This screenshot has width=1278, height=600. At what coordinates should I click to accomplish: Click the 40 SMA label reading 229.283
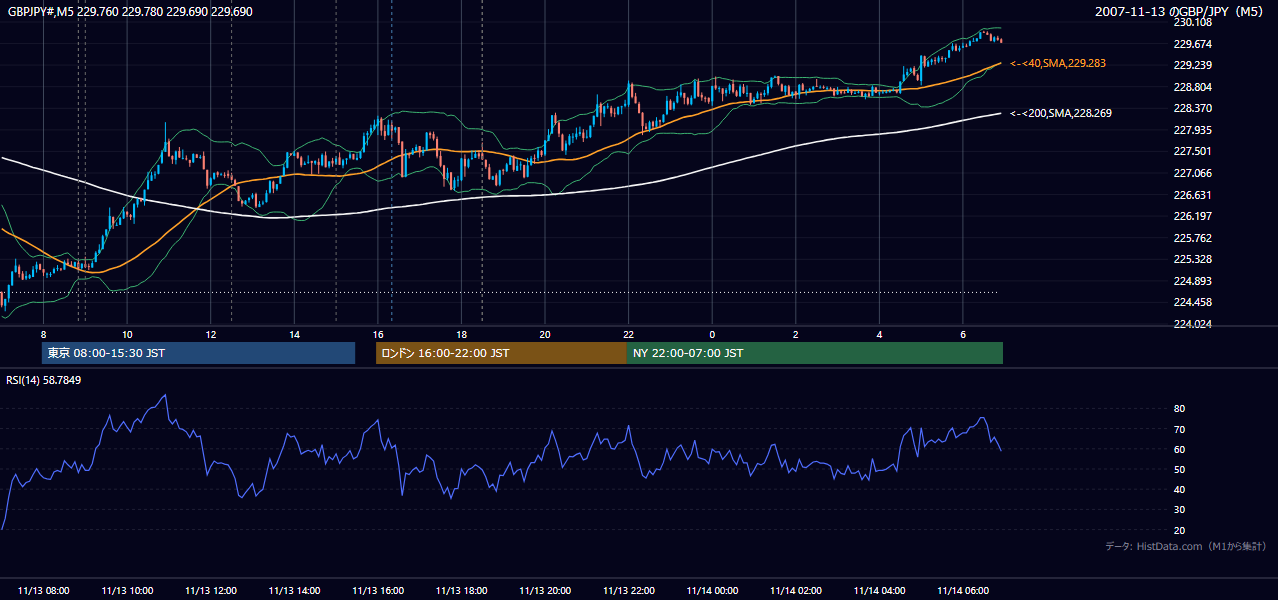pos(1057,63)
